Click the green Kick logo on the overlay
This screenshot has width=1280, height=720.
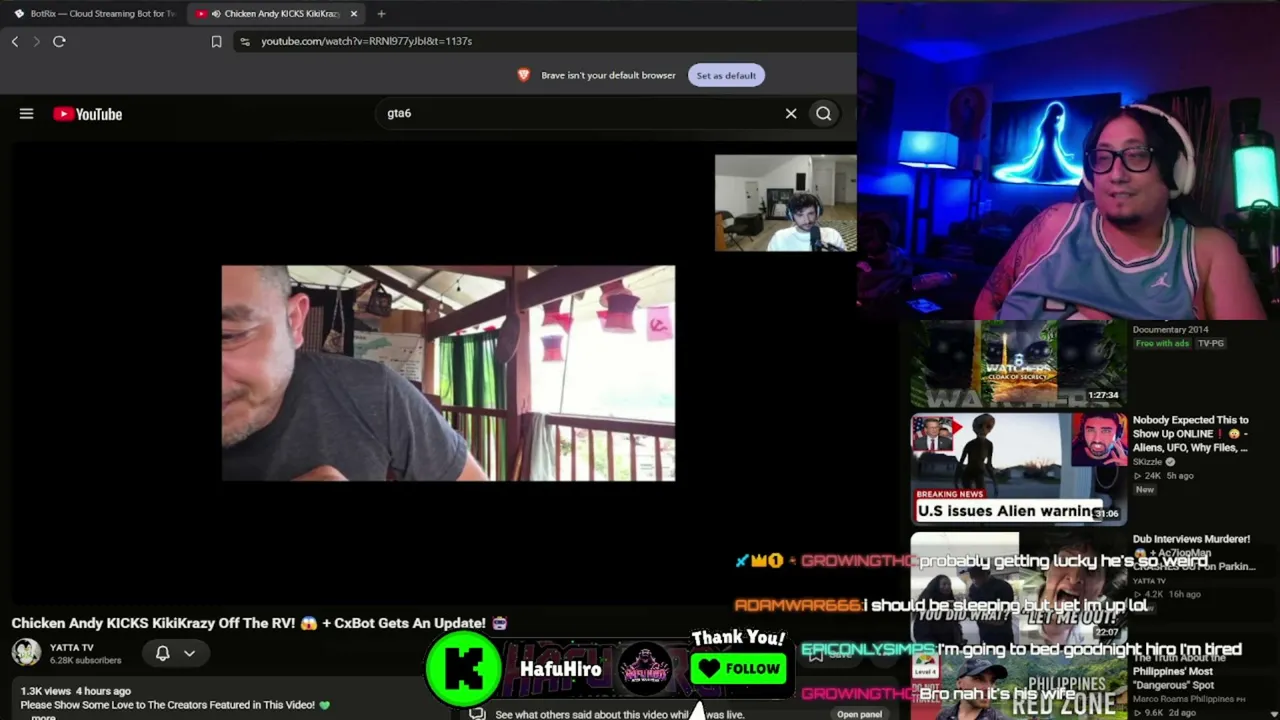pyautogui.click(x=464, y=667)
